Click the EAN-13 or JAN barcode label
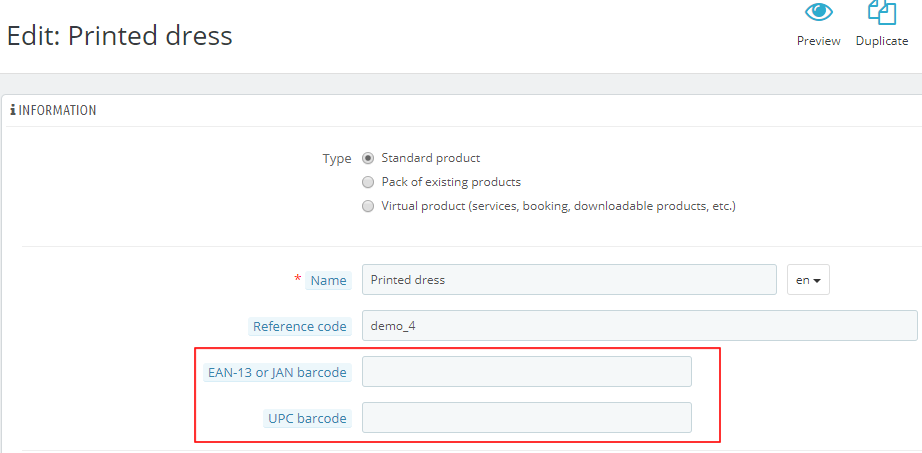This screenshot has height=453, width=922. (277, 372)
